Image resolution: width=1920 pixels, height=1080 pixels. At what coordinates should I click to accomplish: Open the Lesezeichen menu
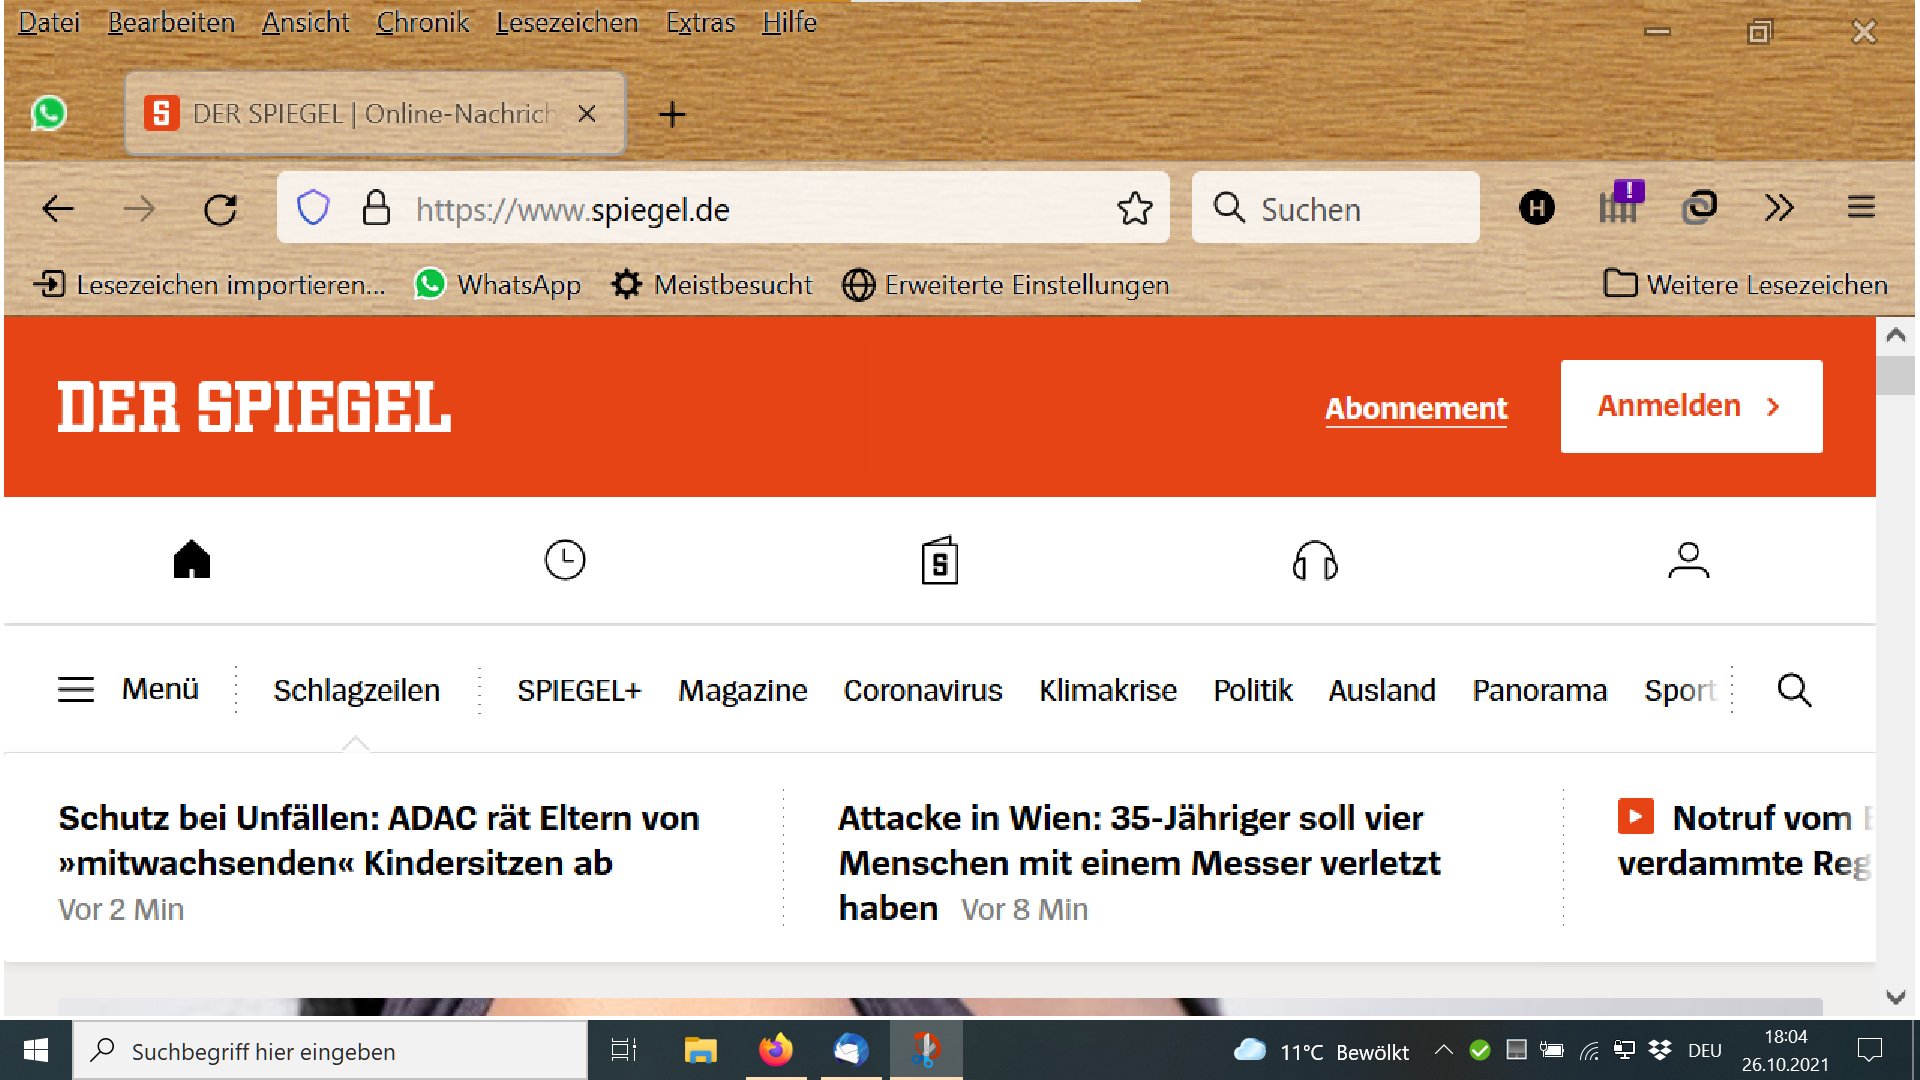(x=566, y=22)
